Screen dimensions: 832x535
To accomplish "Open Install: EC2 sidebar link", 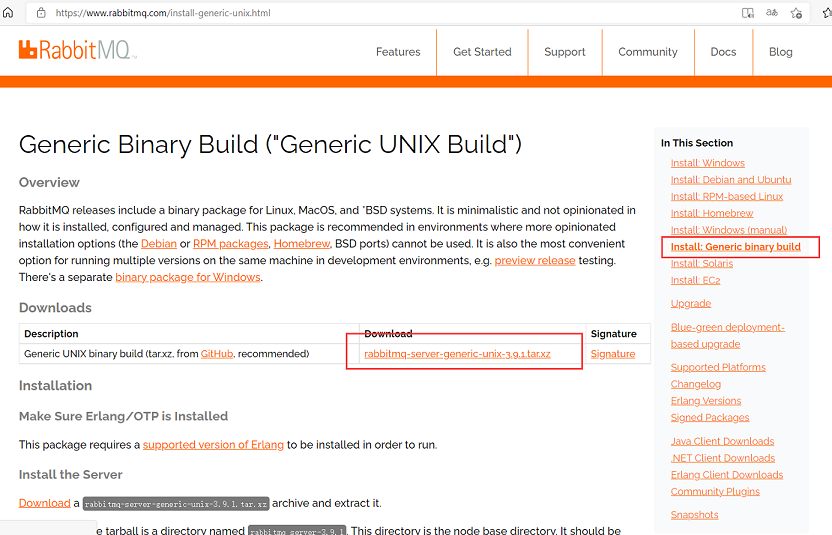I will coord(695,280).
